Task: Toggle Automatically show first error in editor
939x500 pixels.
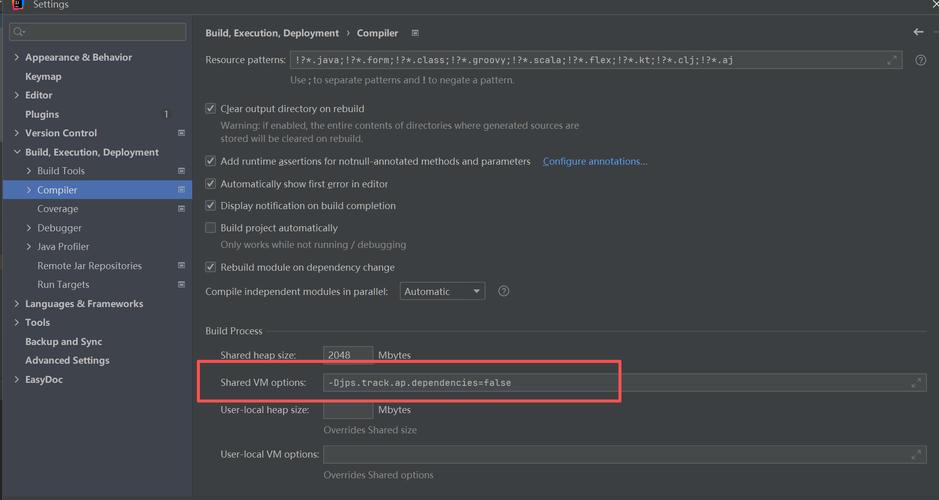Action: 210,184
